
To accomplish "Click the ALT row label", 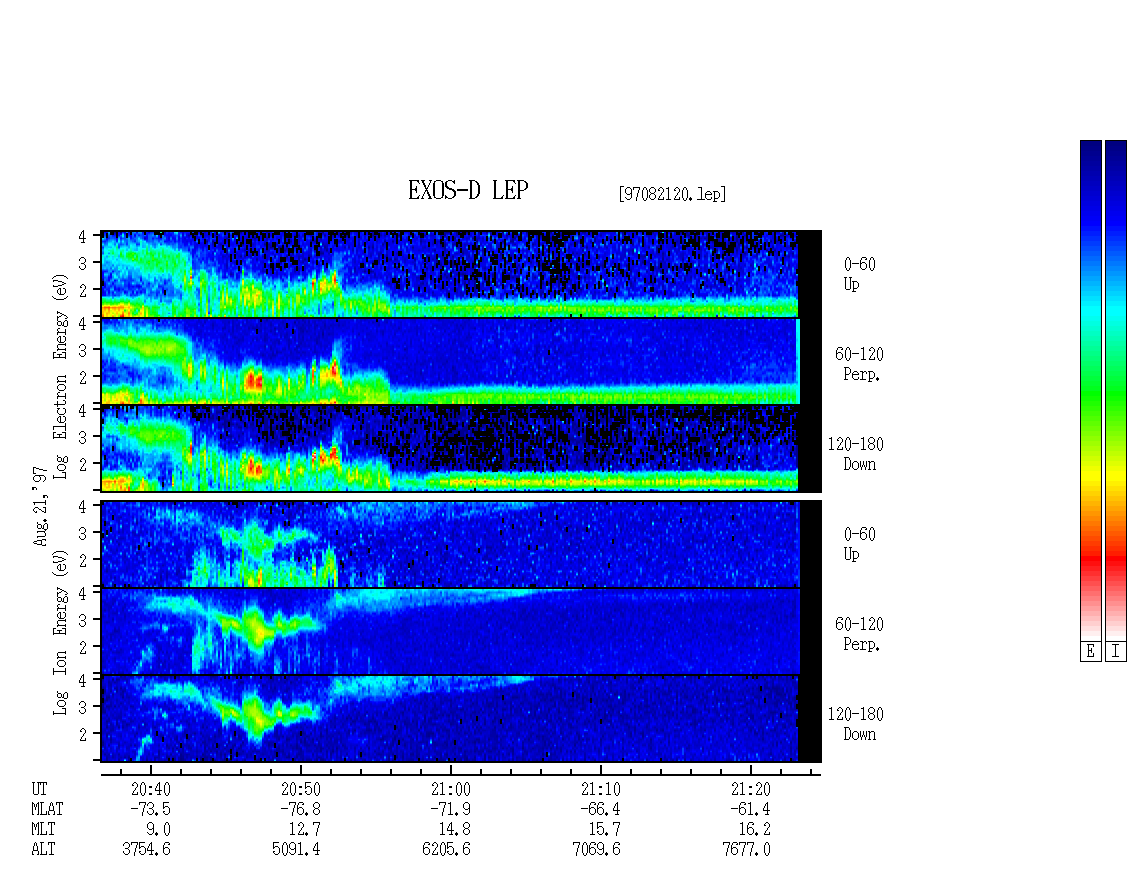I will (x=43, y=850).
